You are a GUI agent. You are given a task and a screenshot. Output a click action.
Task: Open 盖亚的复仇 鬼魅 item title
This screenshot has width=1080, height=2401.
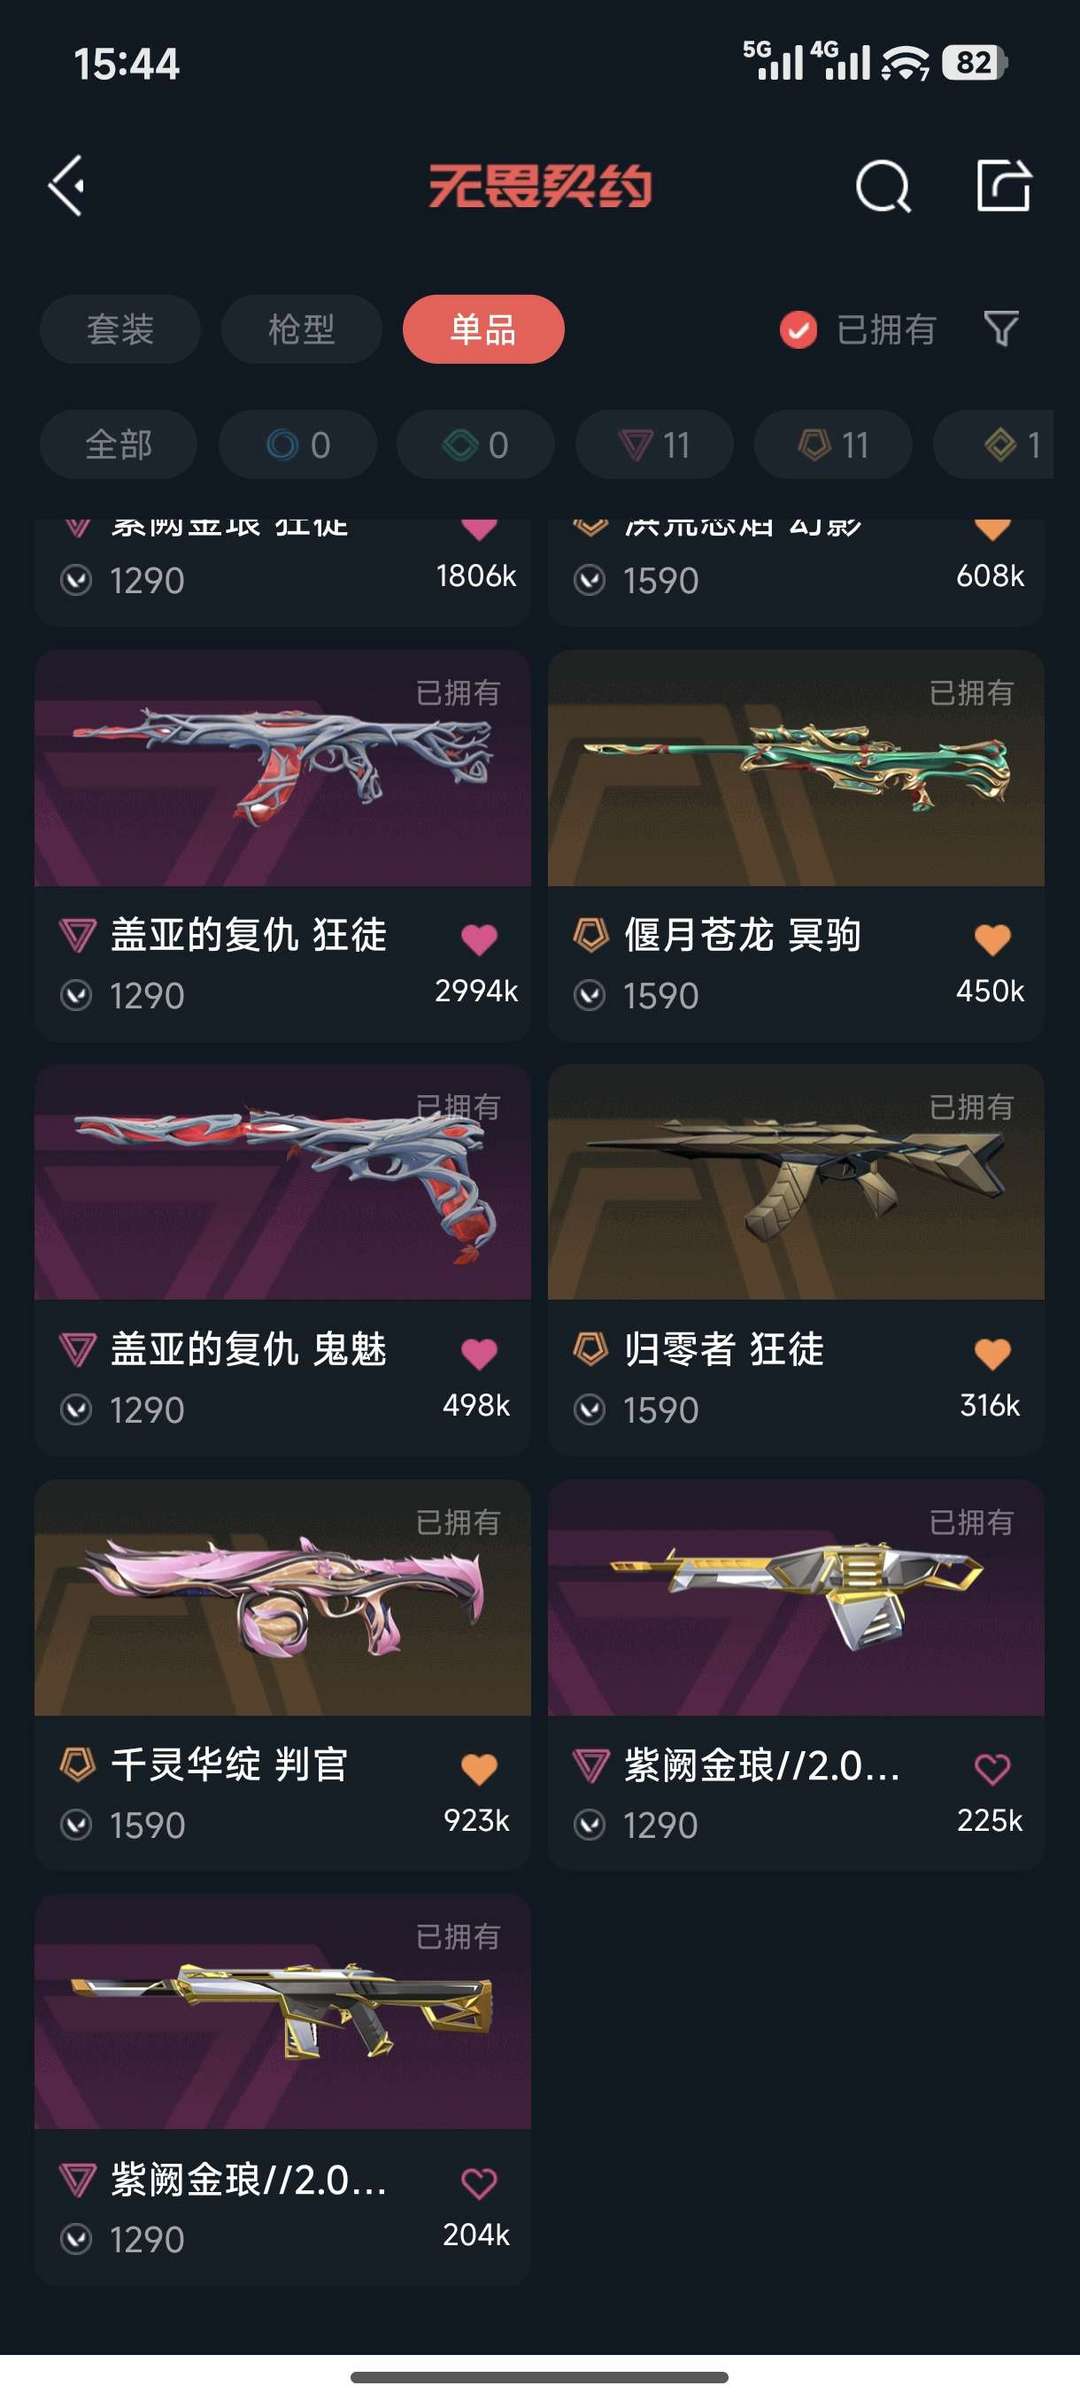[x=248, y=1349]
